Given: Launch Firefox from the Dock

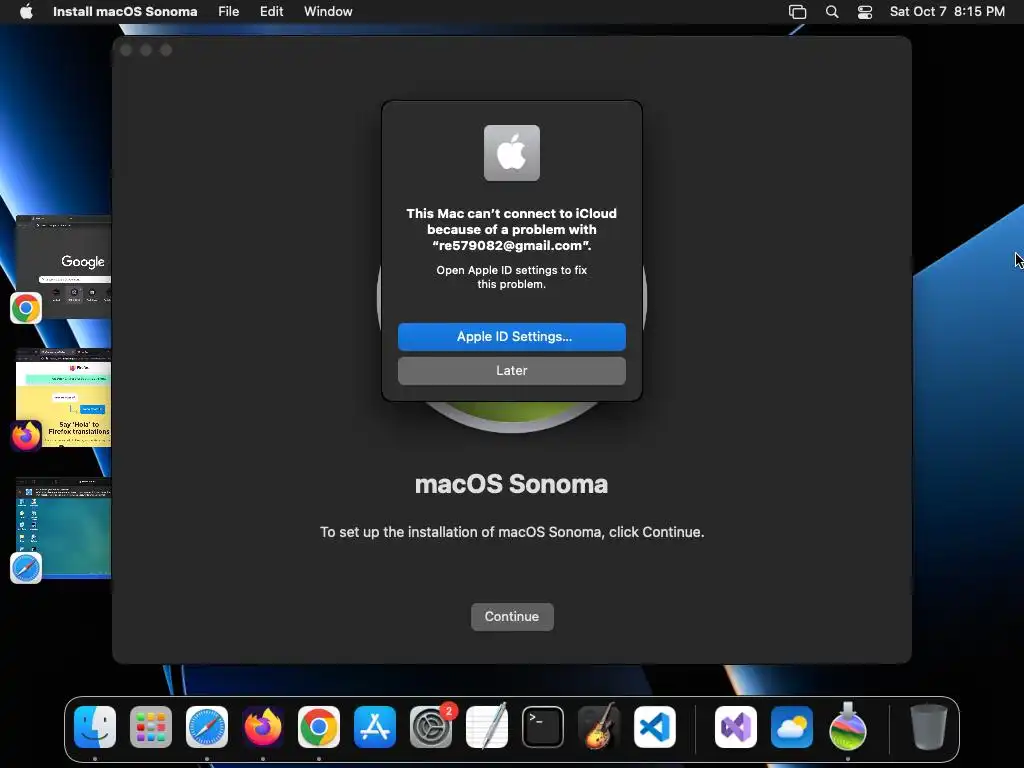Looking at the screenshot, I should 263,727.
